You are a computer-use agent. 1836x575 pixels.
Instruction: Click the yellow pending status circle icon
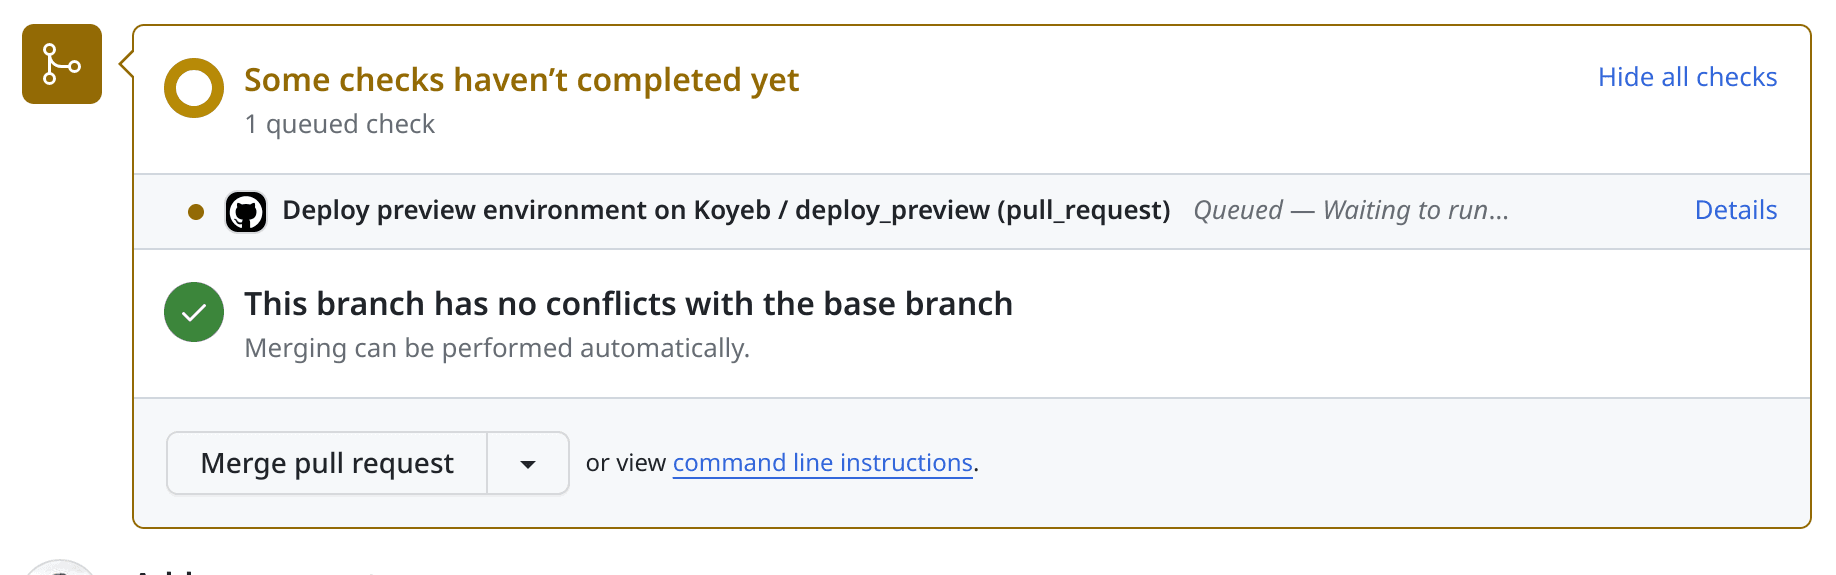point(194,88)
